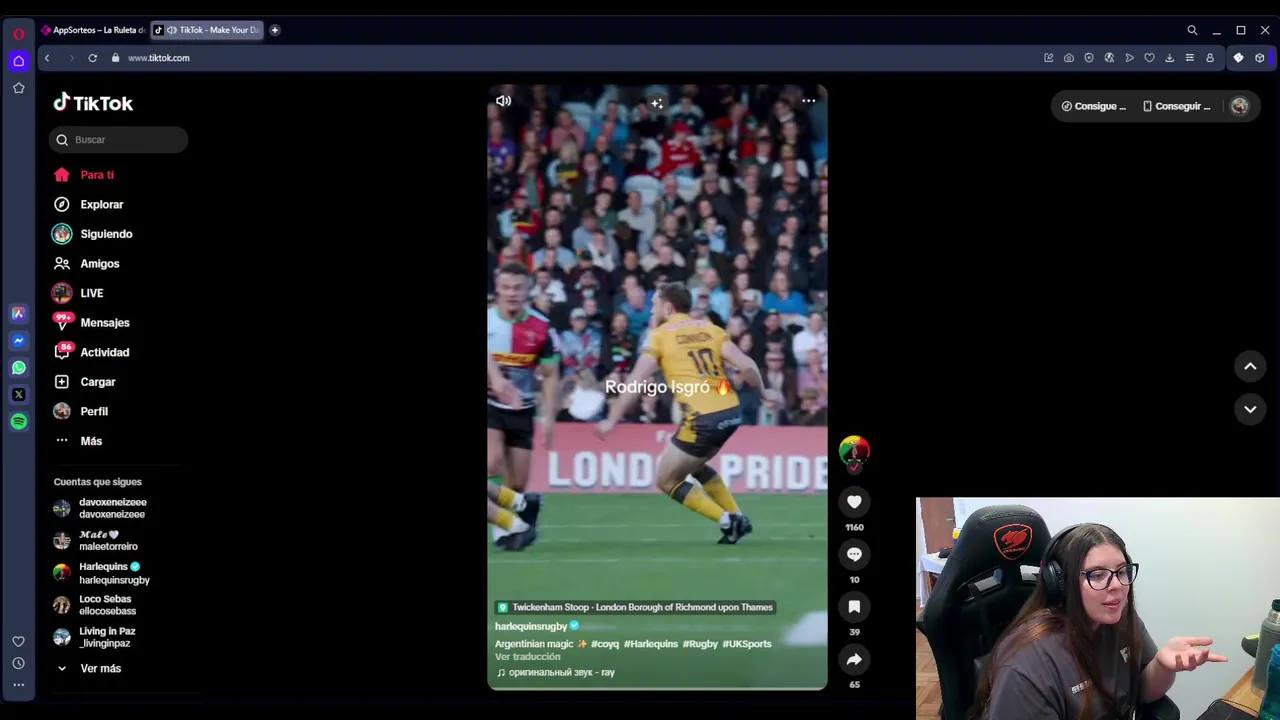Bookmark the video using the save icon
Image resolution: width=1280 pixels, height=720 pixels.
(854, 606)
